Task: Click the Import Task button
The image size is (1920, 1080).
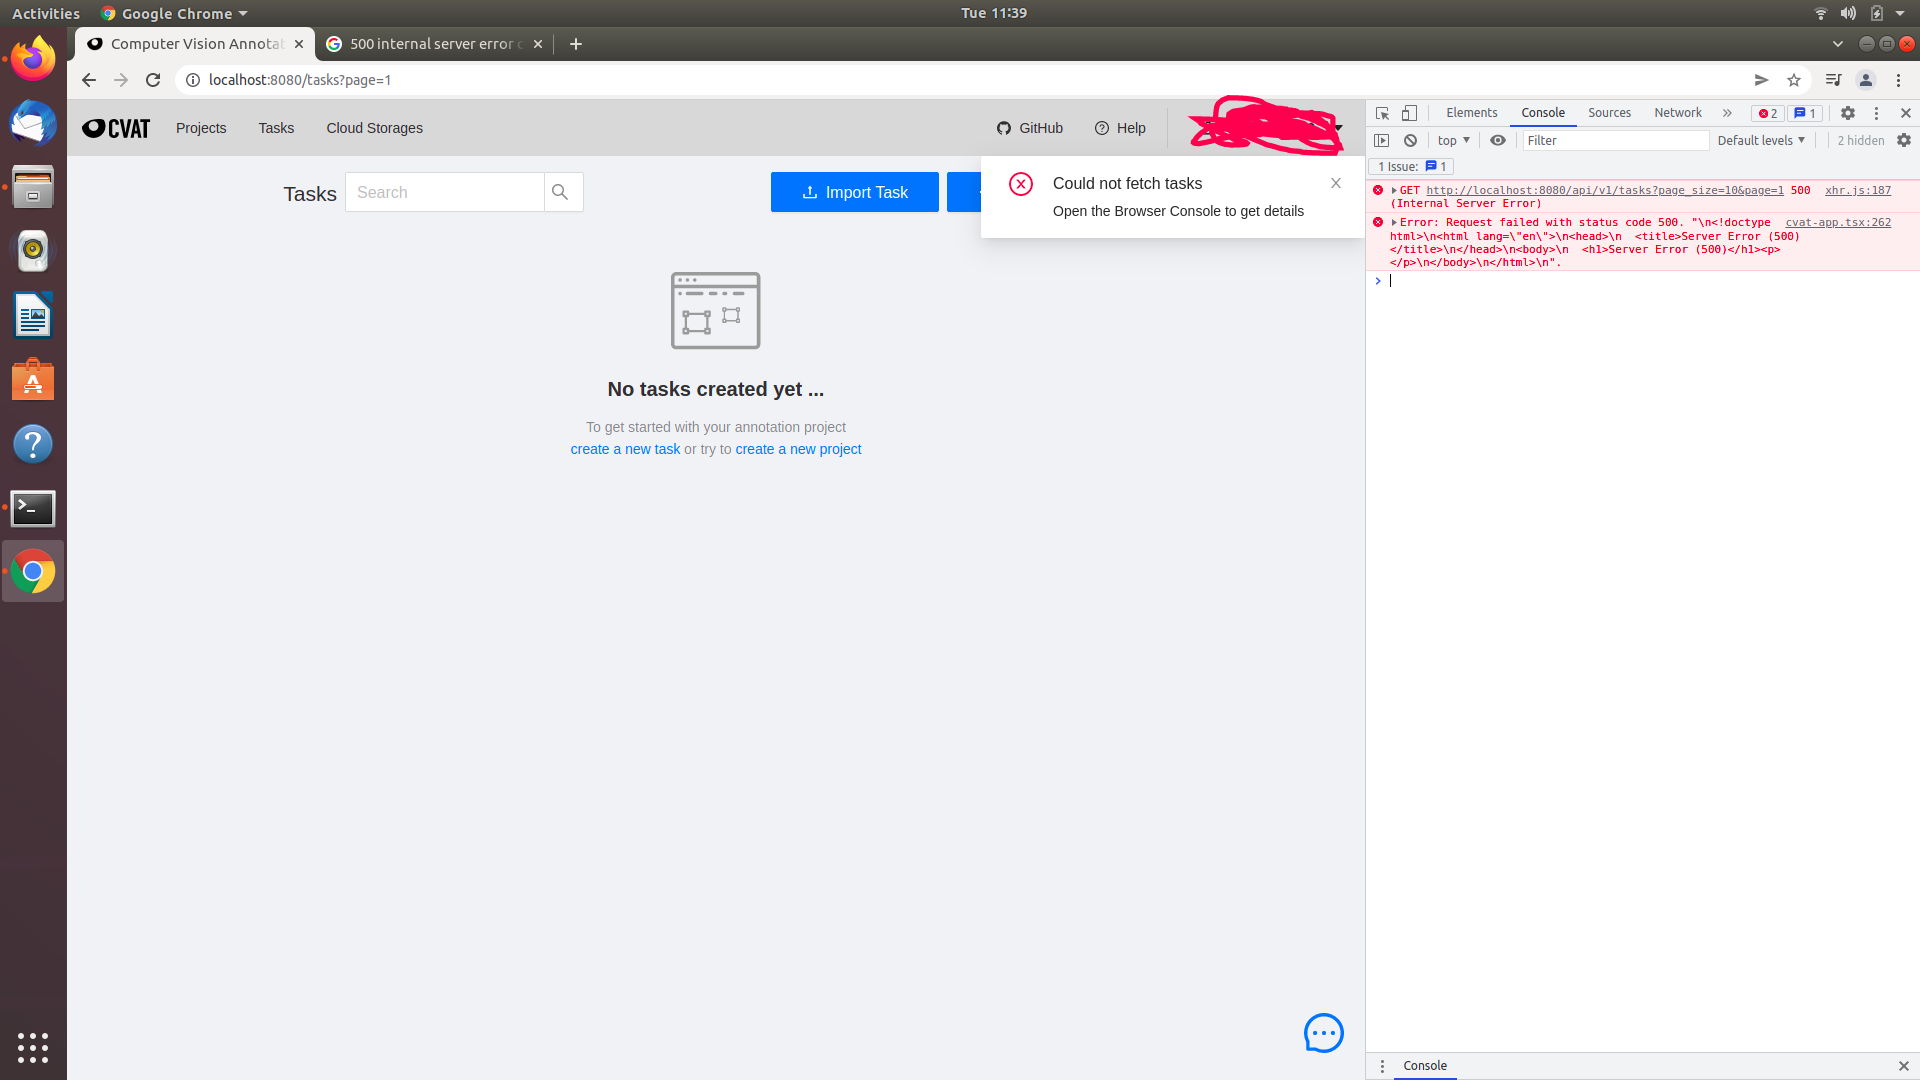Action: tap(855, 192)
